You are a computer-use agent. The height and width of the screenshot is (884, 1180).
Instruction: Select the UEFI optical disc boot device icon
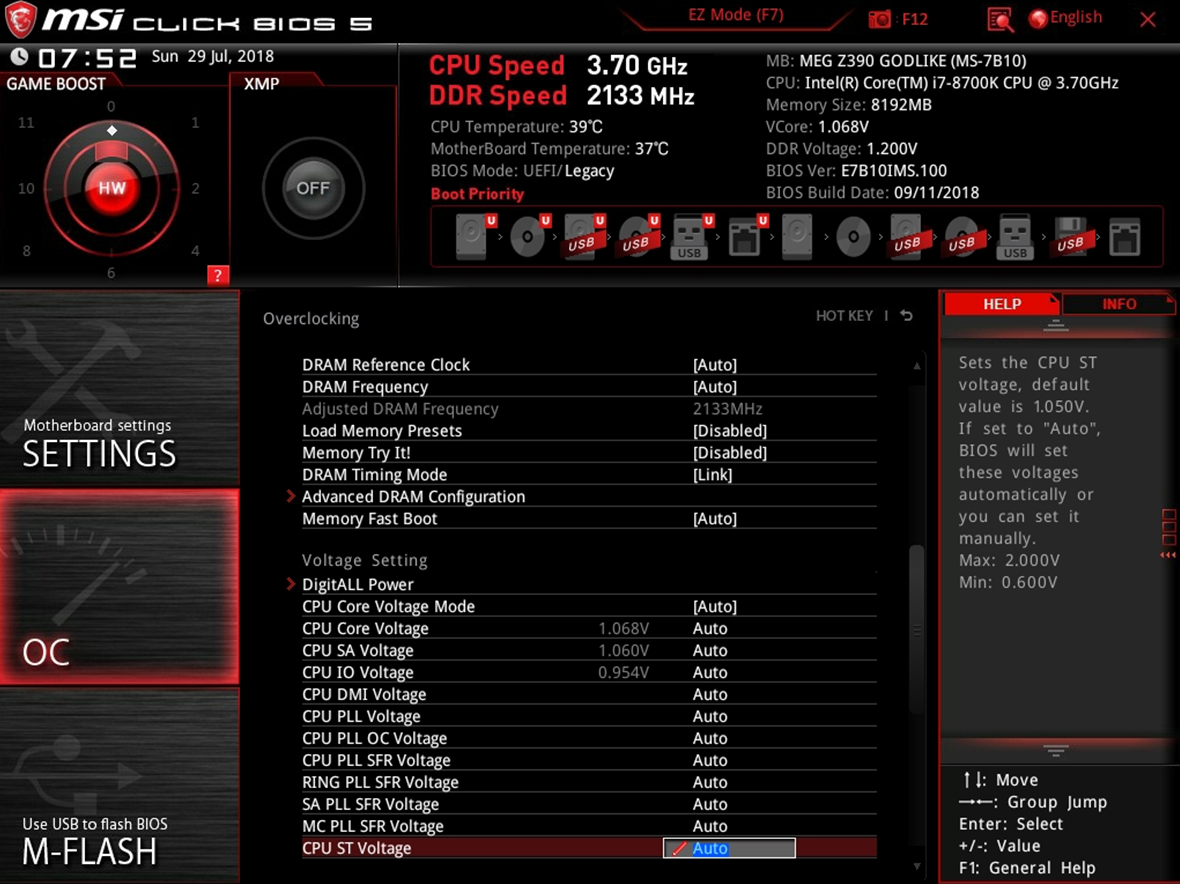click(x=530, y=236)
